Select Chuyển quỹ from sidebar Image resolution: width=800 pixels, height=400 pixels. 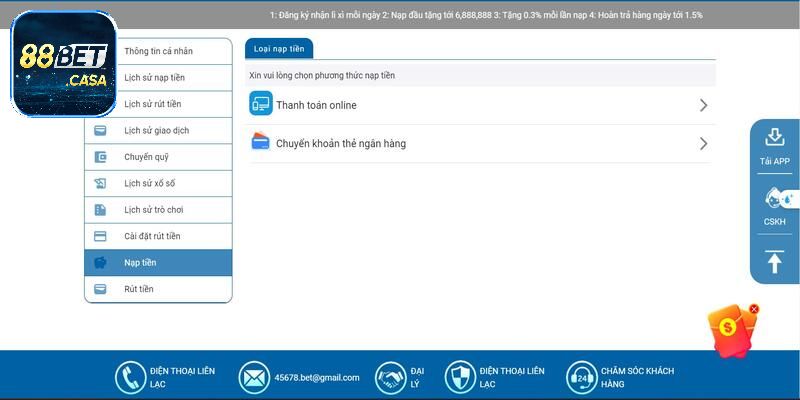[x=146, y=157]
